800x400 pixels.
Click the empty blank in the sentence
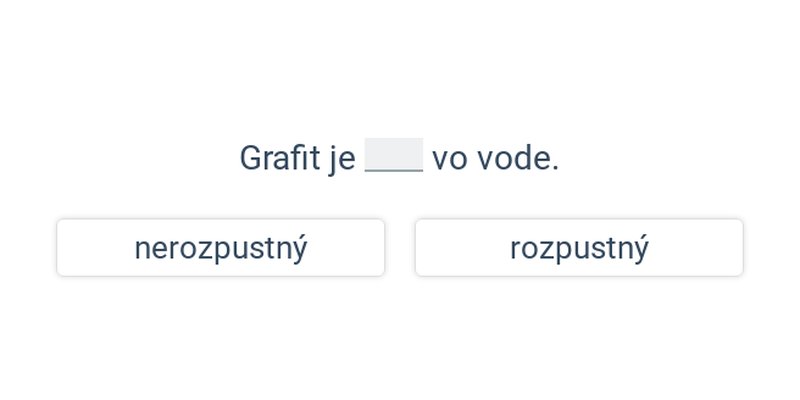pos(394,155)
